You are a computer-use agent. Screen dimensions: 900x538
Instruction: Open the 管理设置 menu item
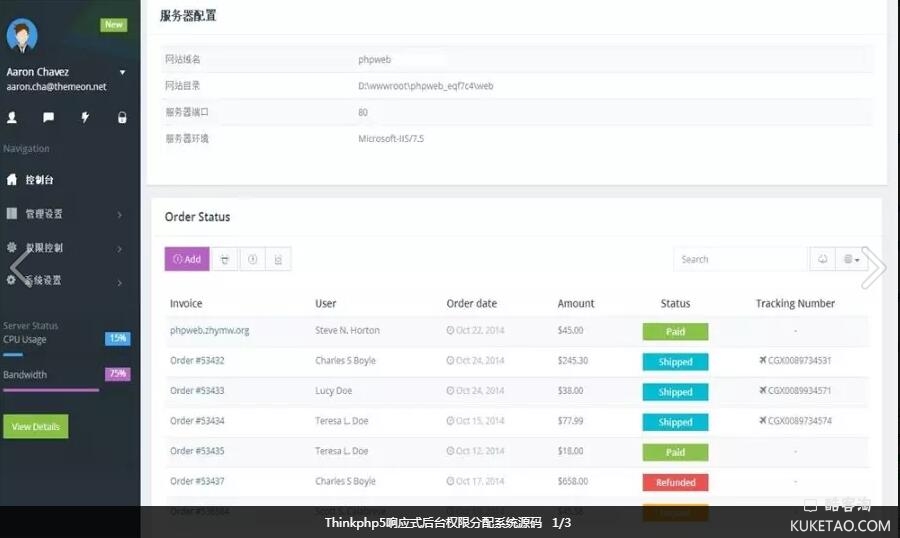(x=44, y=214)
